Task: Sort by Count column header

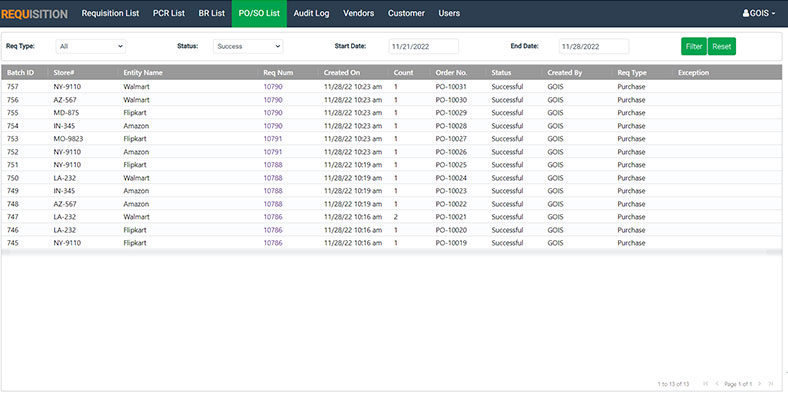Action: click(x=404, y=72)
